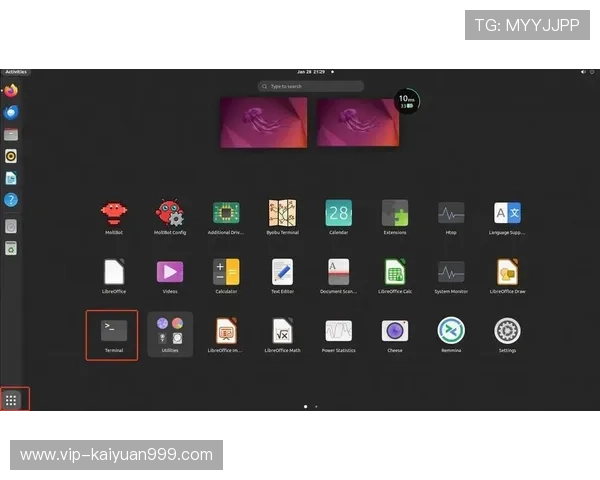Open the Settings app
Image resolution: width=600 pixels, height=480 pixels.
[x=507, y=335]
